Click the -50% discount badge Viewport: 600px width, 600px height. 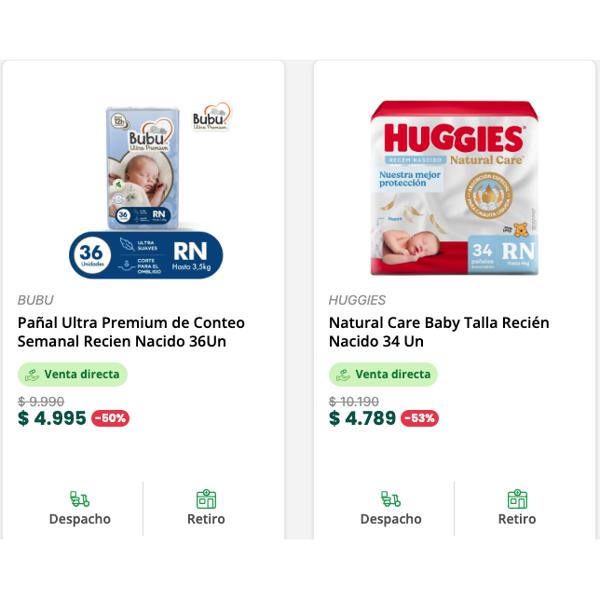[110, 418]
